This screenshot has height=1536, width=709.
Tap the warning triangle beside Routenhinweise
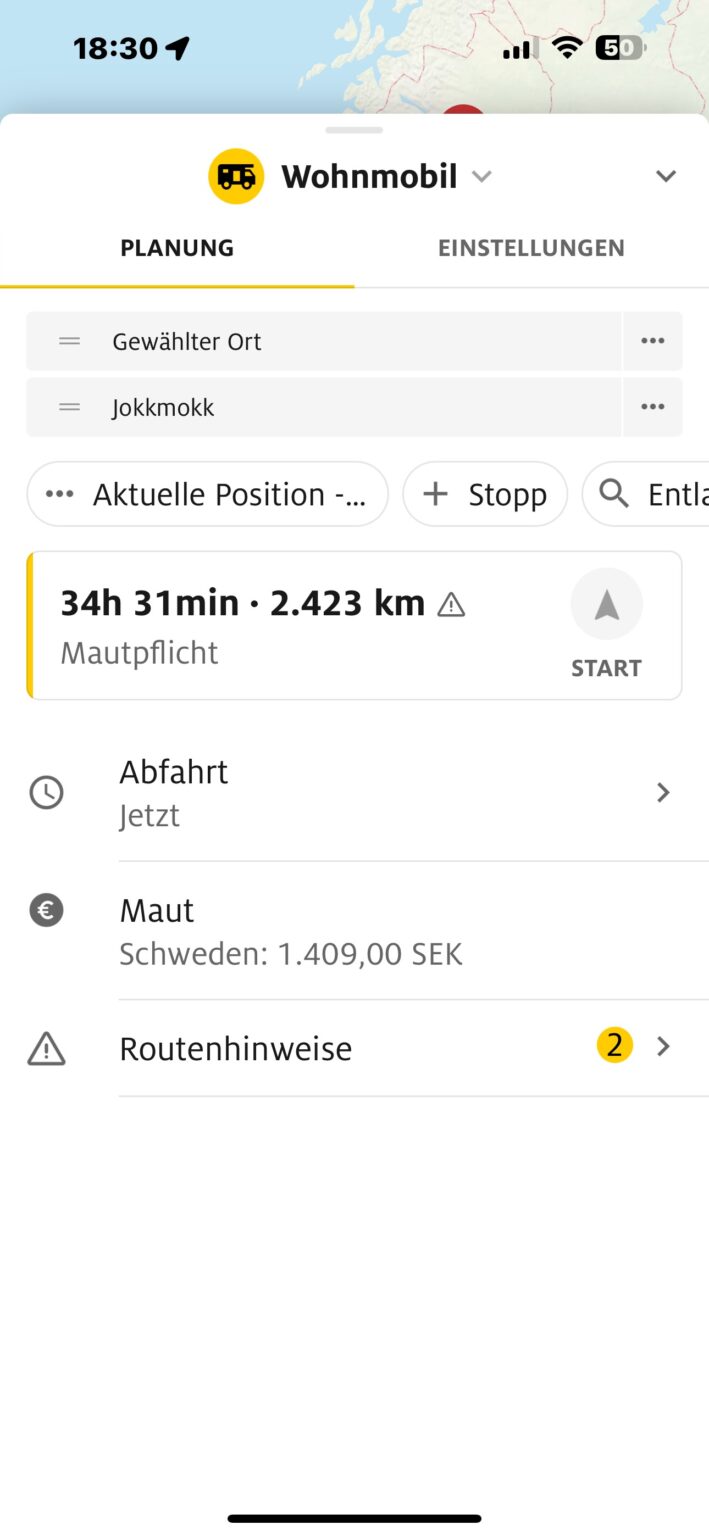click(46, 1048)
